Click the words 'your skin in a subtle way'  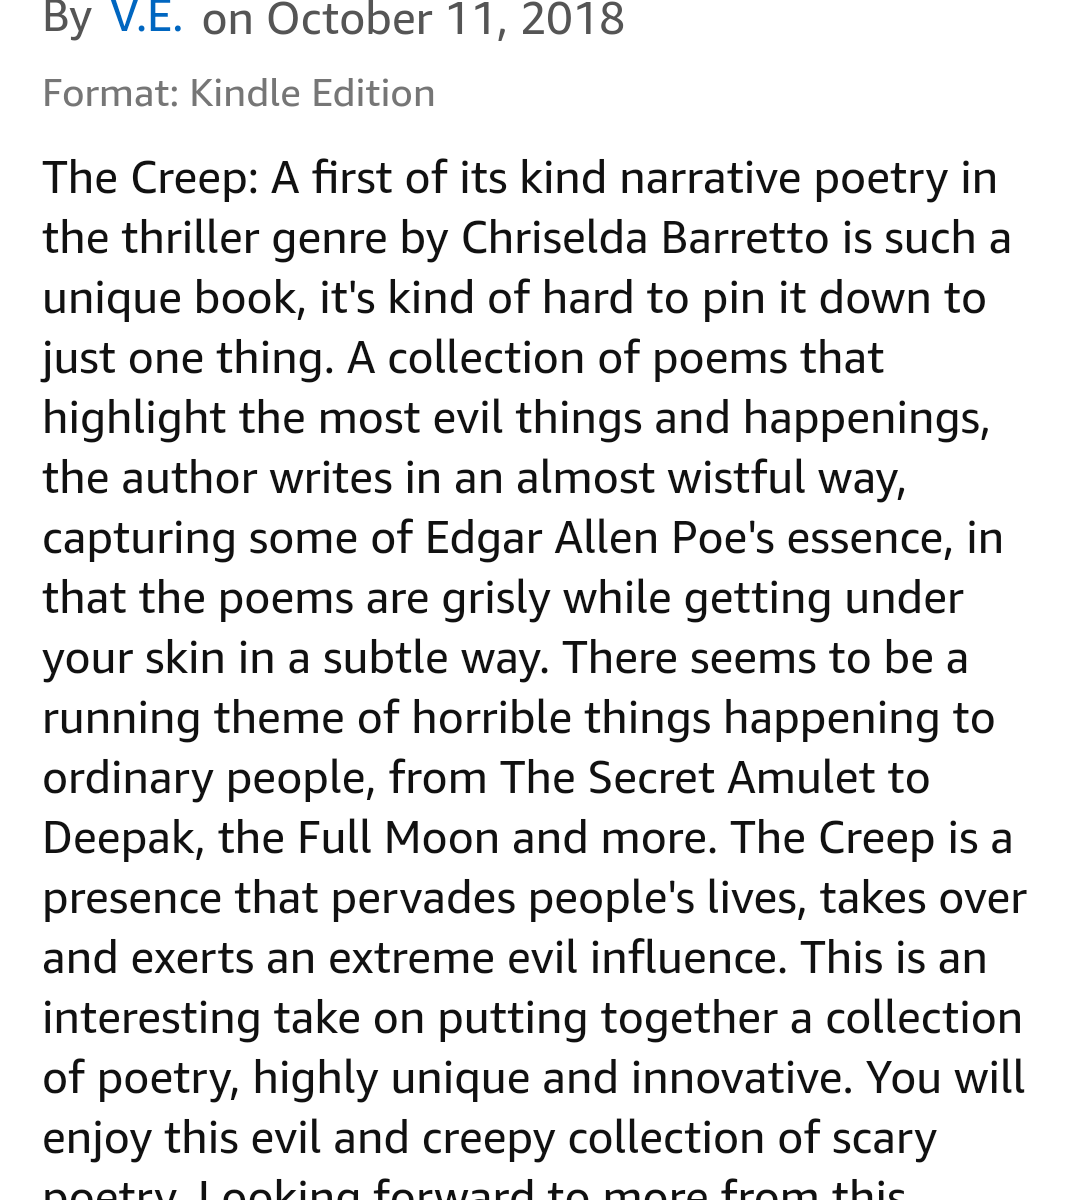[295, 658]
